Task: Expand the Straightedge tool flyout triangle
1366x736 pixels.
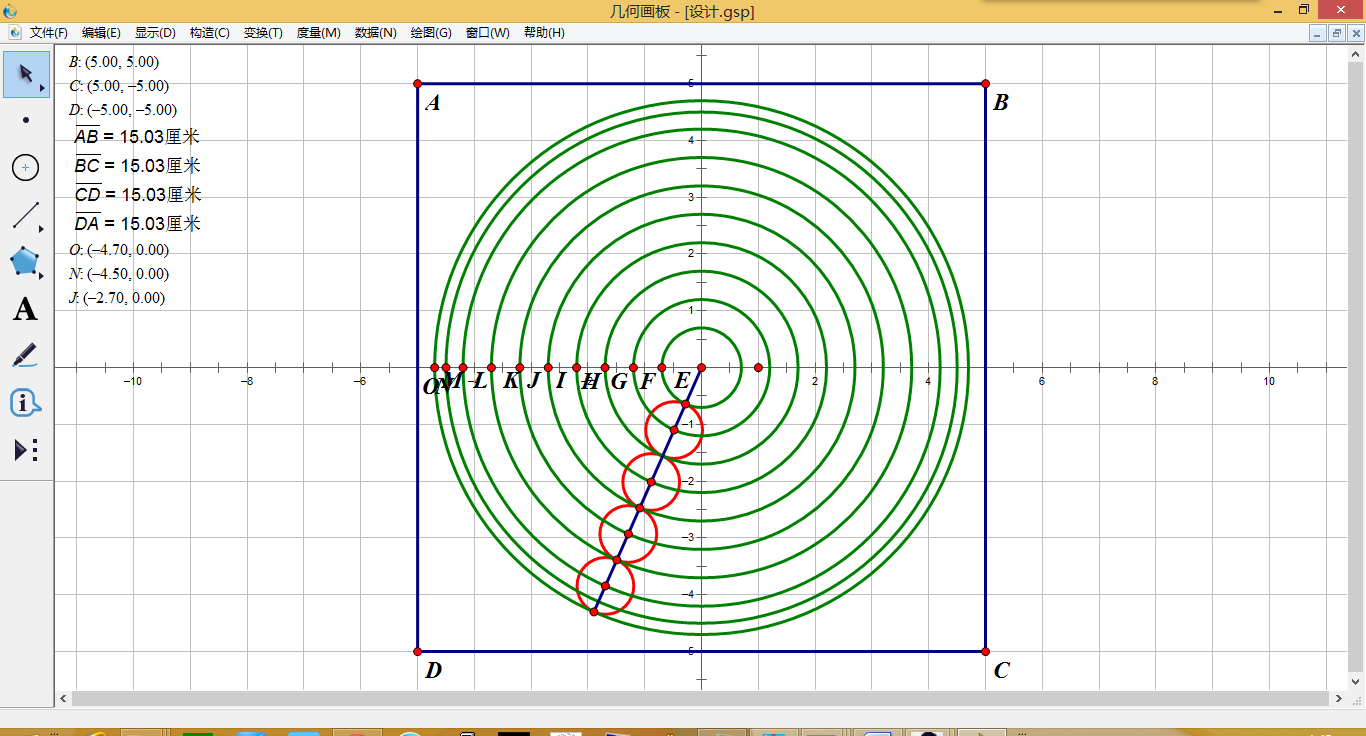Action: click(42, 230)
